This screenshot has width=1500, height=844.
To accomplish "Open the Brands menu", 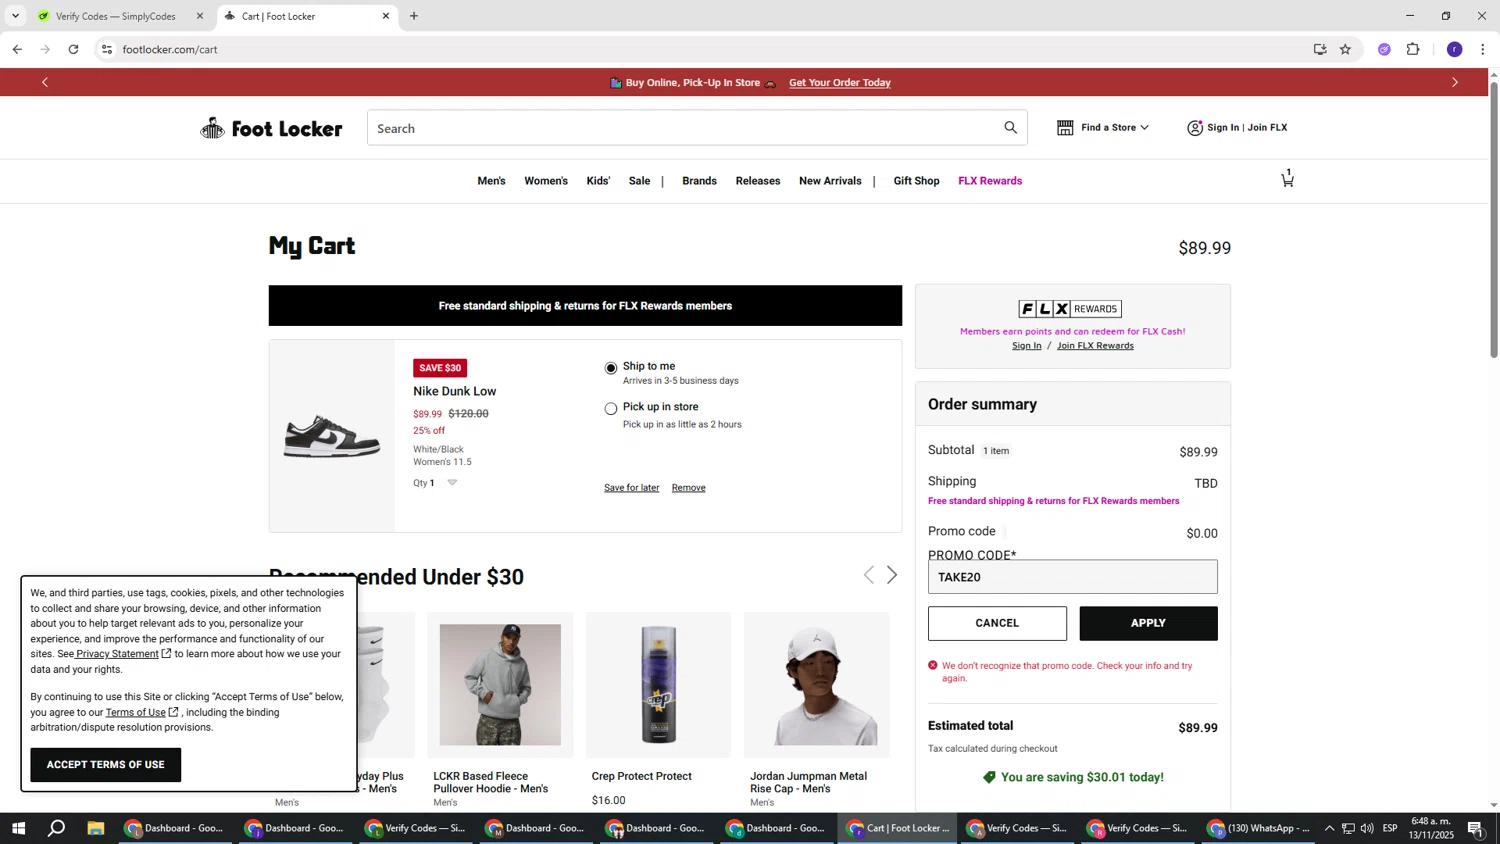I will tap(699, 181).
